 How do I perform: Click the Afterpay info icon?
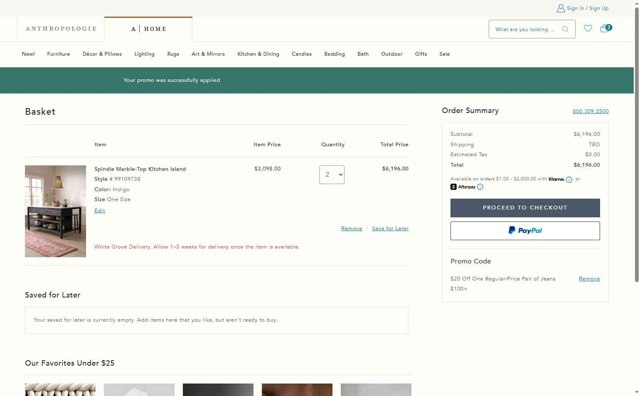coord(480,187)
